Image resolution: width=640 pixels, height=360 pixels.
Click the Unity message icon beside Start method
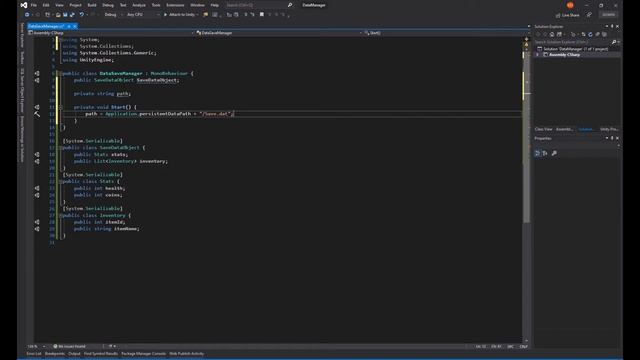click(37, 107)
